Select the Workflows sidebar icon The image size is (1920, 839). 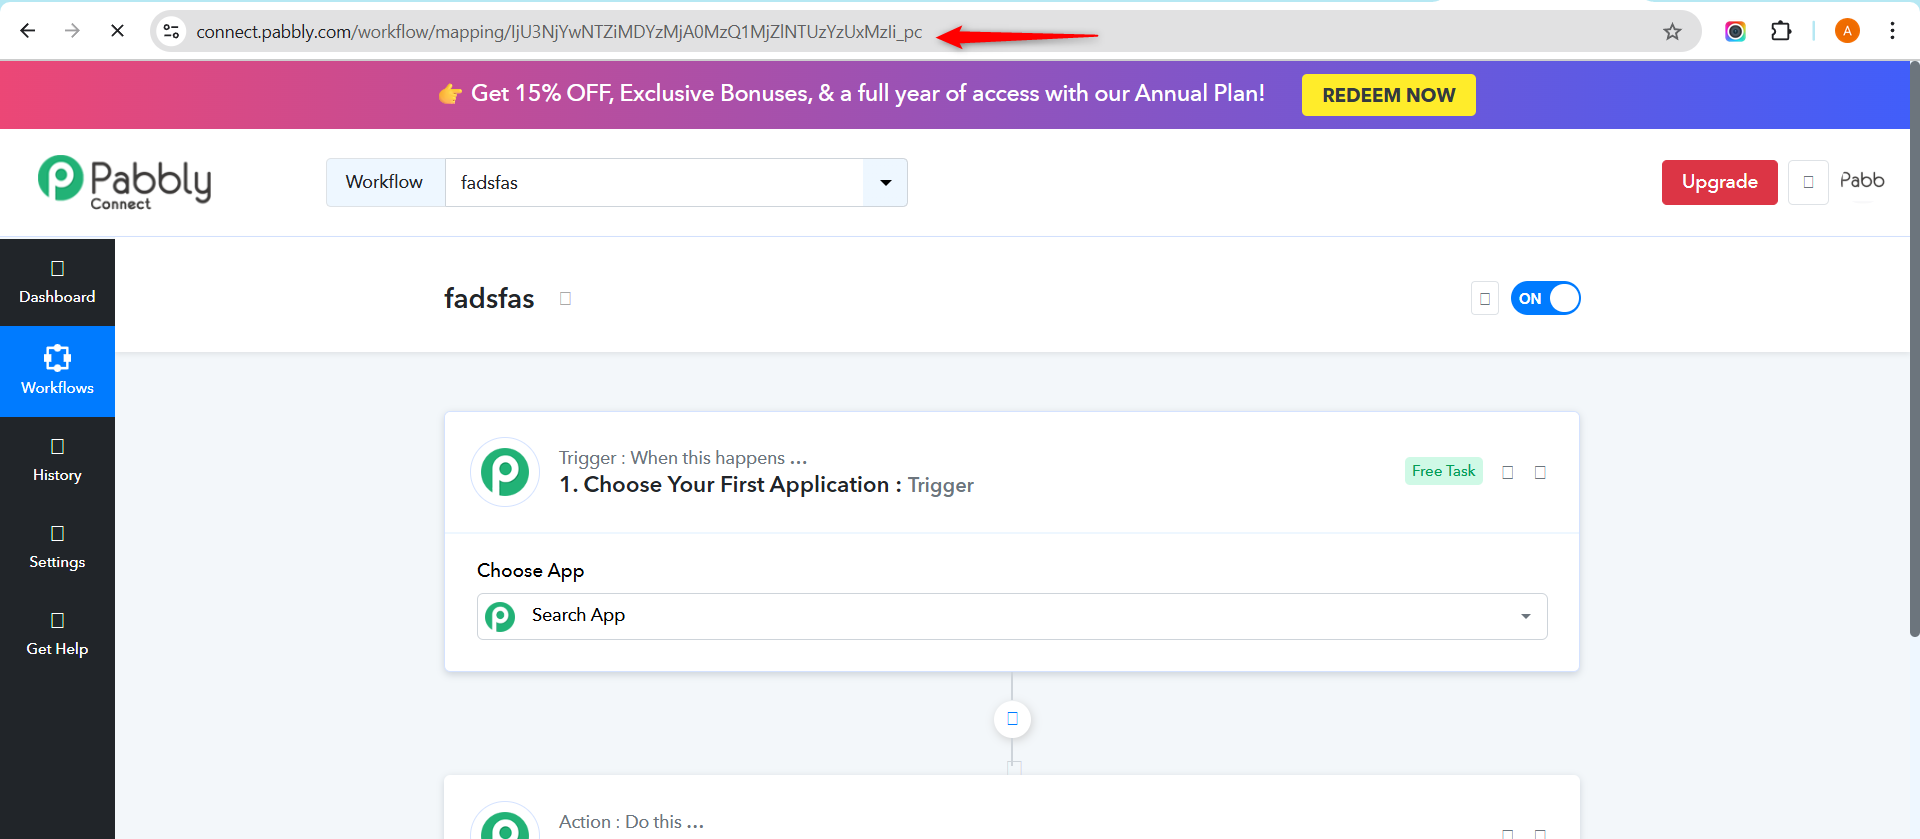(x=57, y=358)
